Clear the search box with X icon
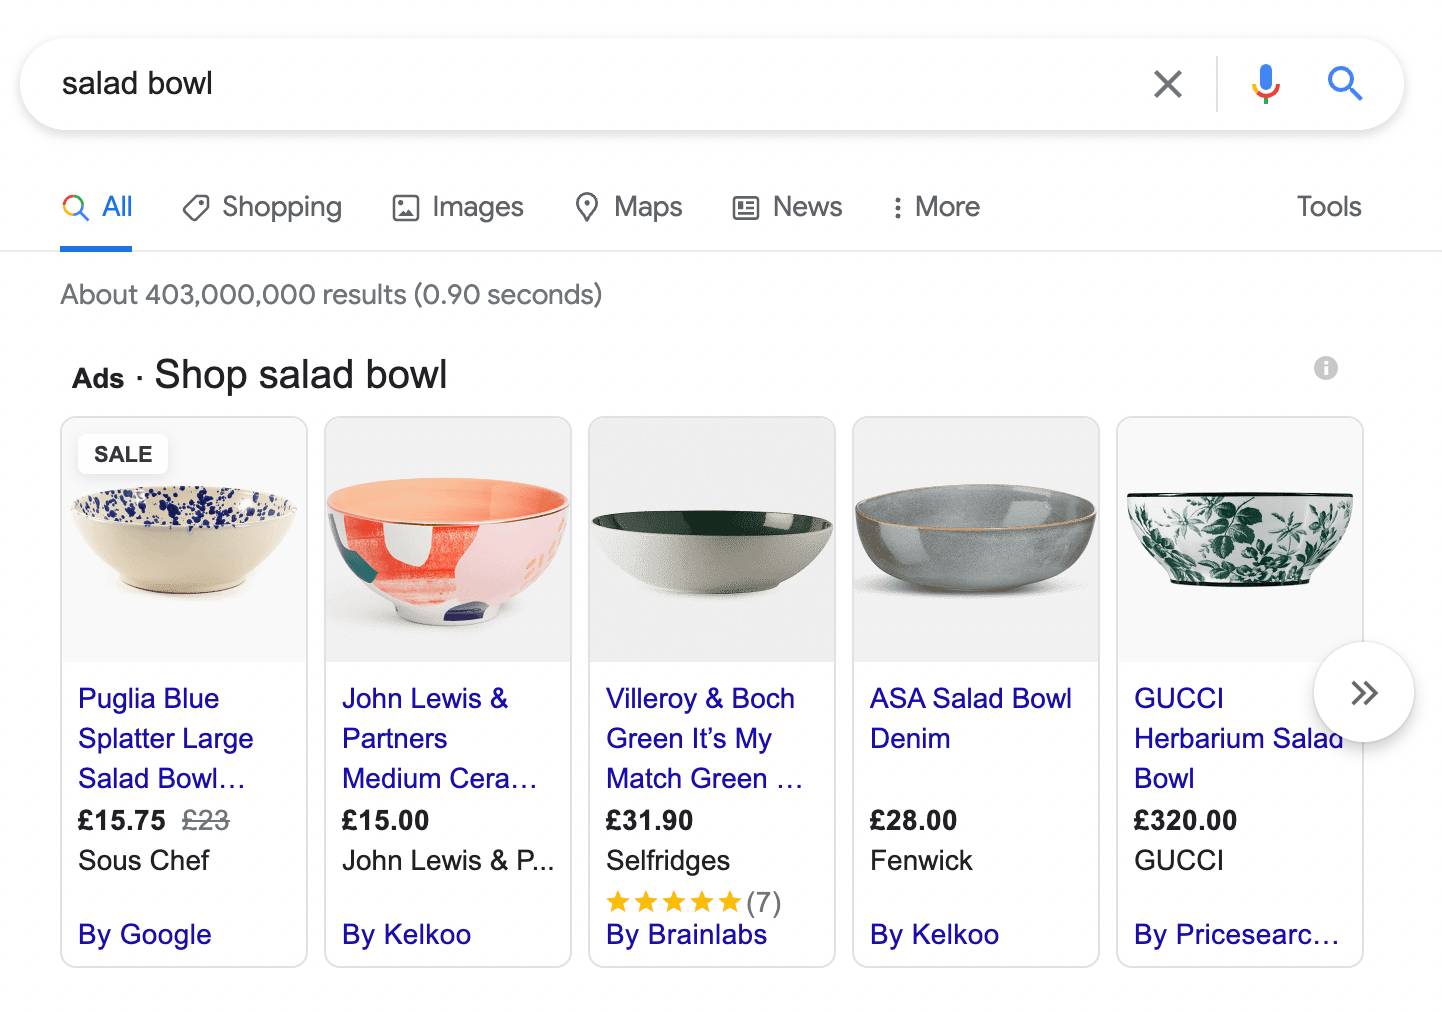This screenshot has height=1012, width=1442. 1167,84
